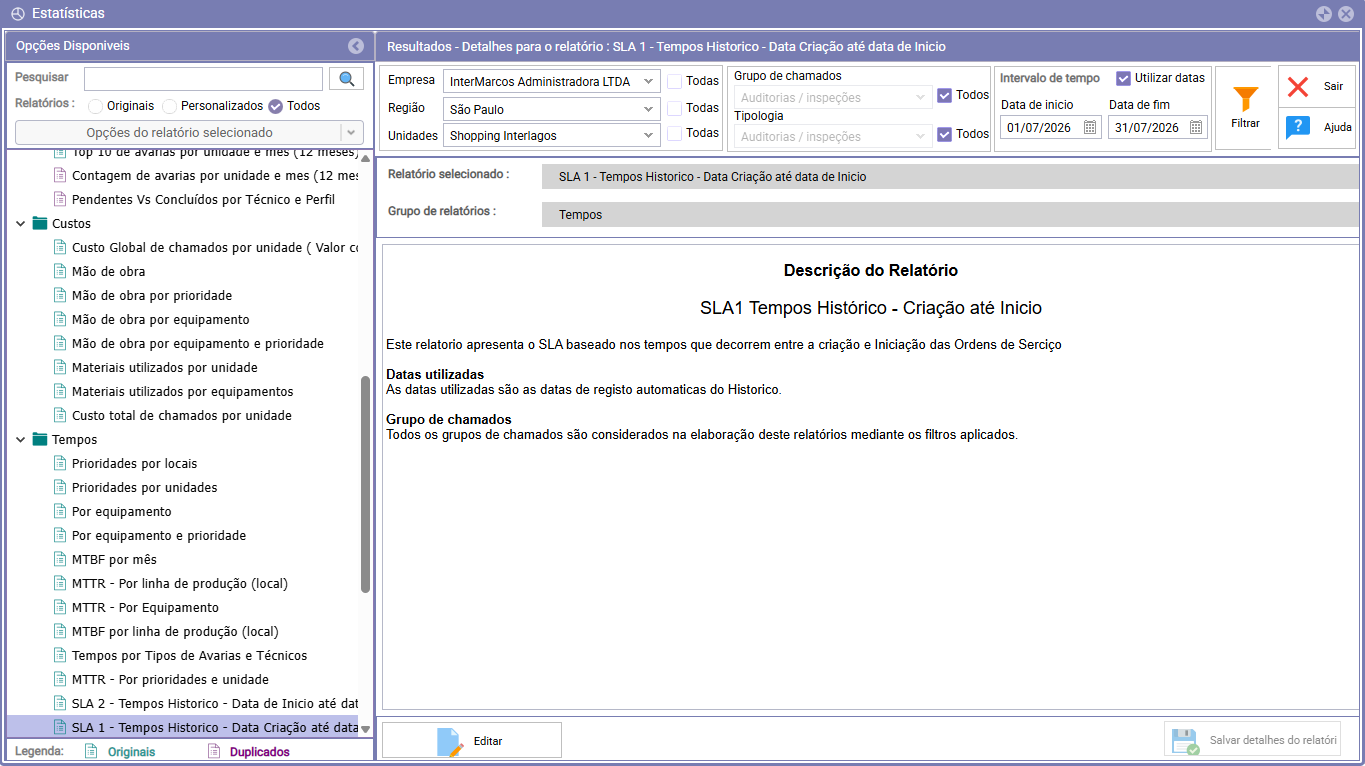Click document icon of Por equipamento

tap(59, 511)
